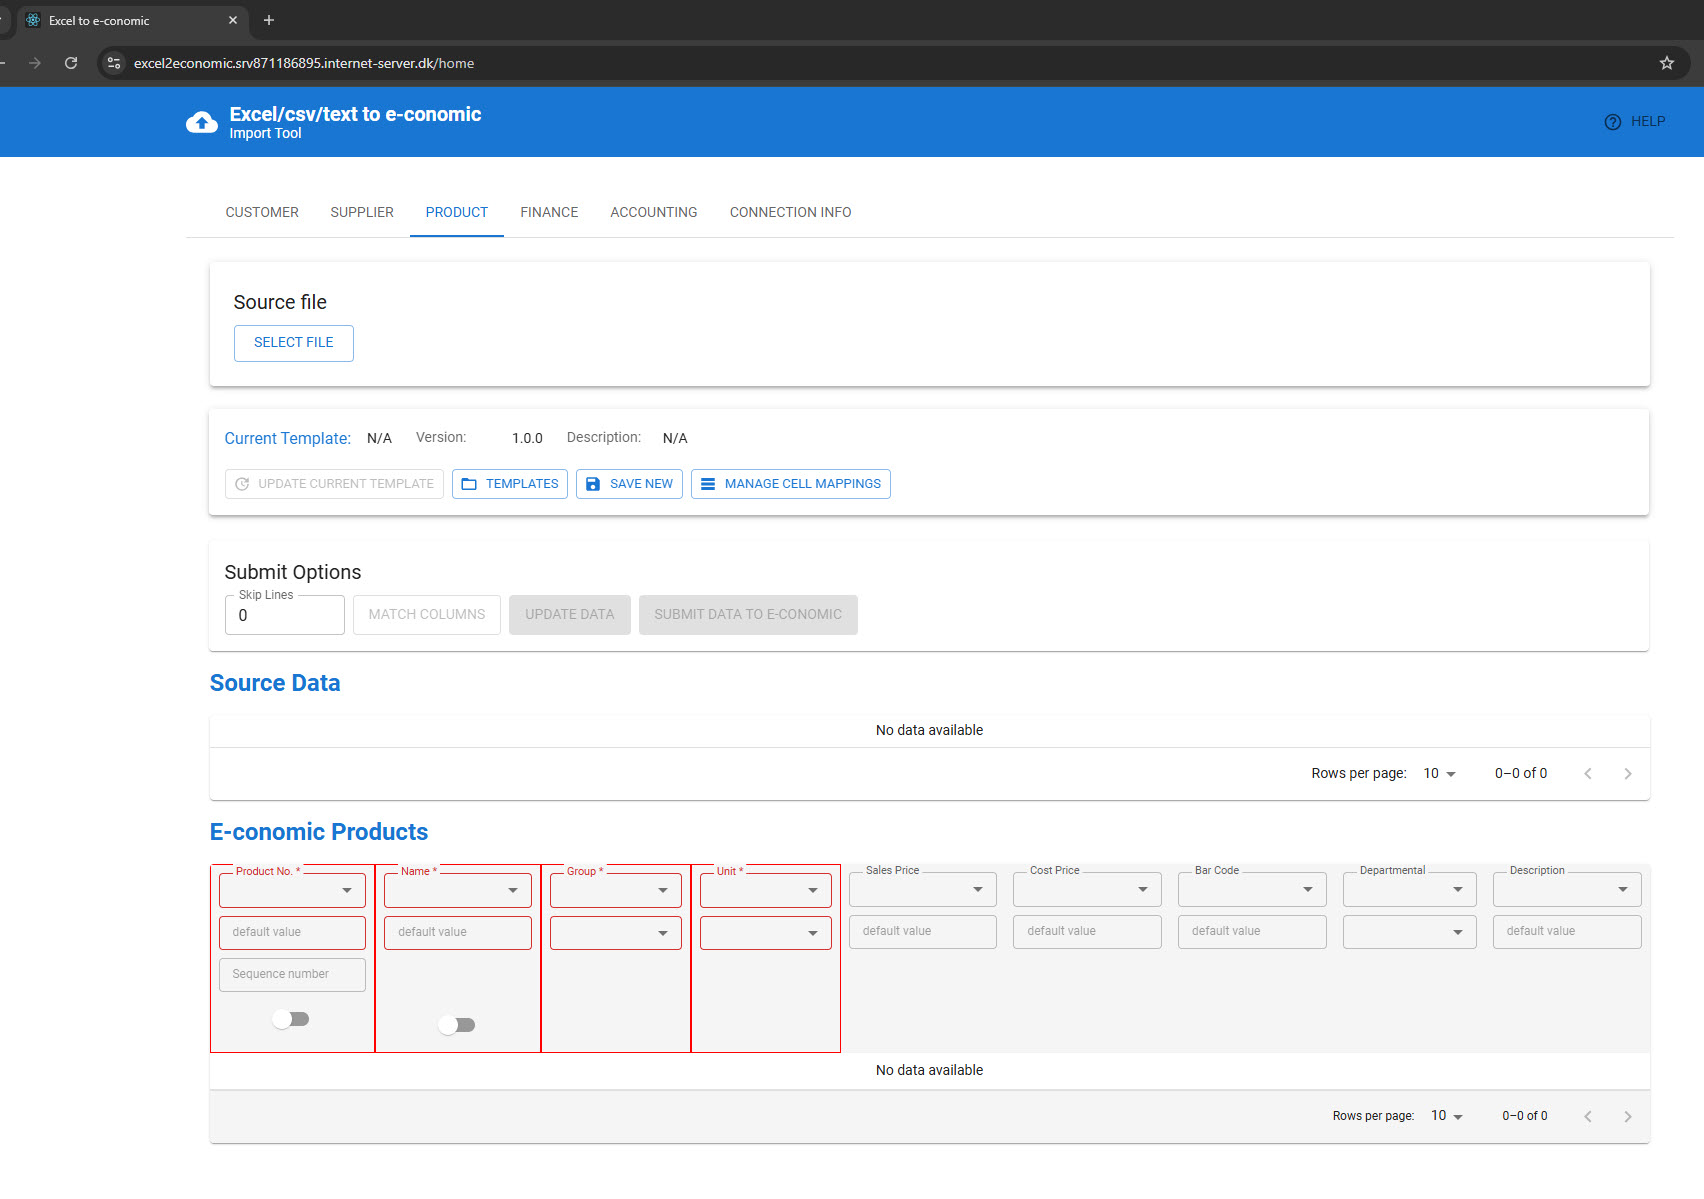
Task: Open Departmental default value dropdown
Action: tap(1410, 932)
